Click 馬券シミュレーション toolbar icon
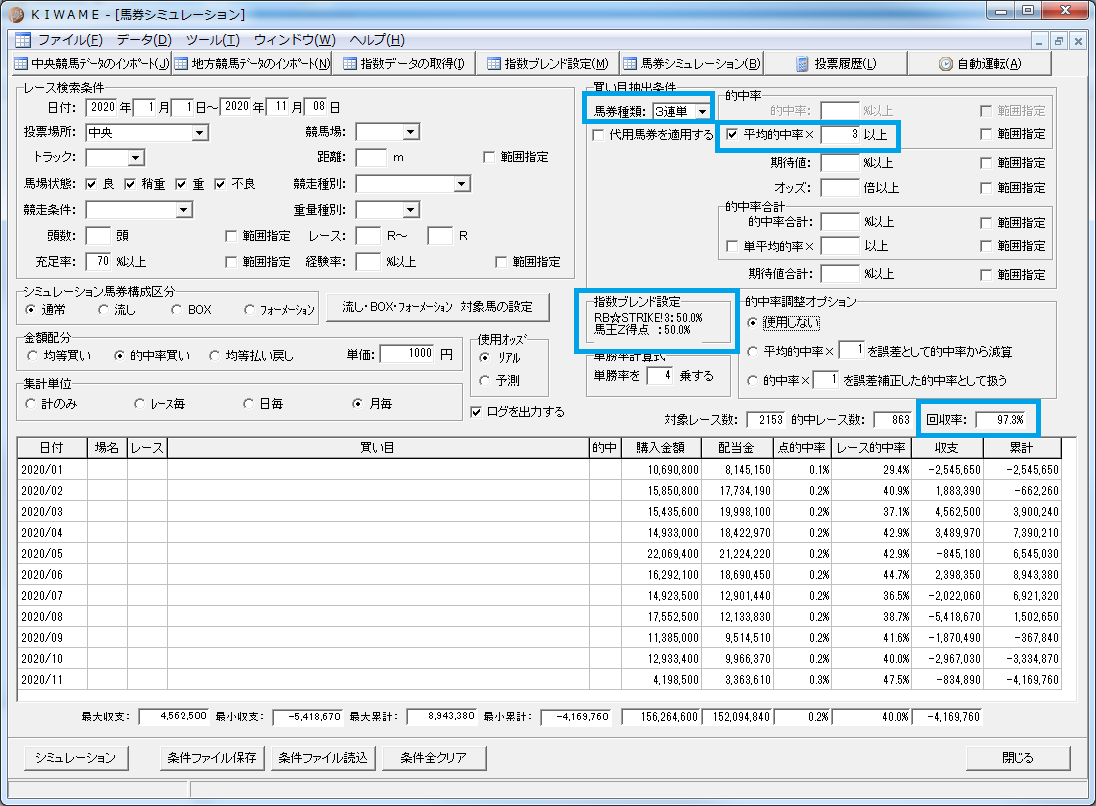 pos(630,64)
